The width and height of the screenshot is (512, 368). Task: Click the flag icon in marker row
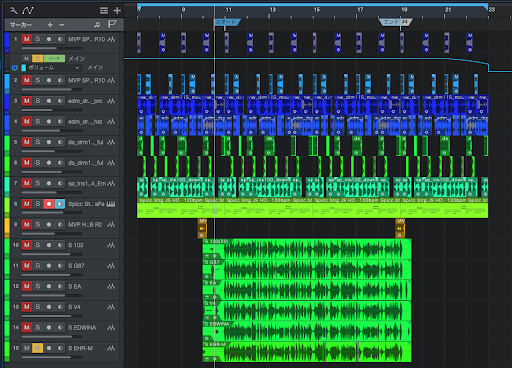112,24
